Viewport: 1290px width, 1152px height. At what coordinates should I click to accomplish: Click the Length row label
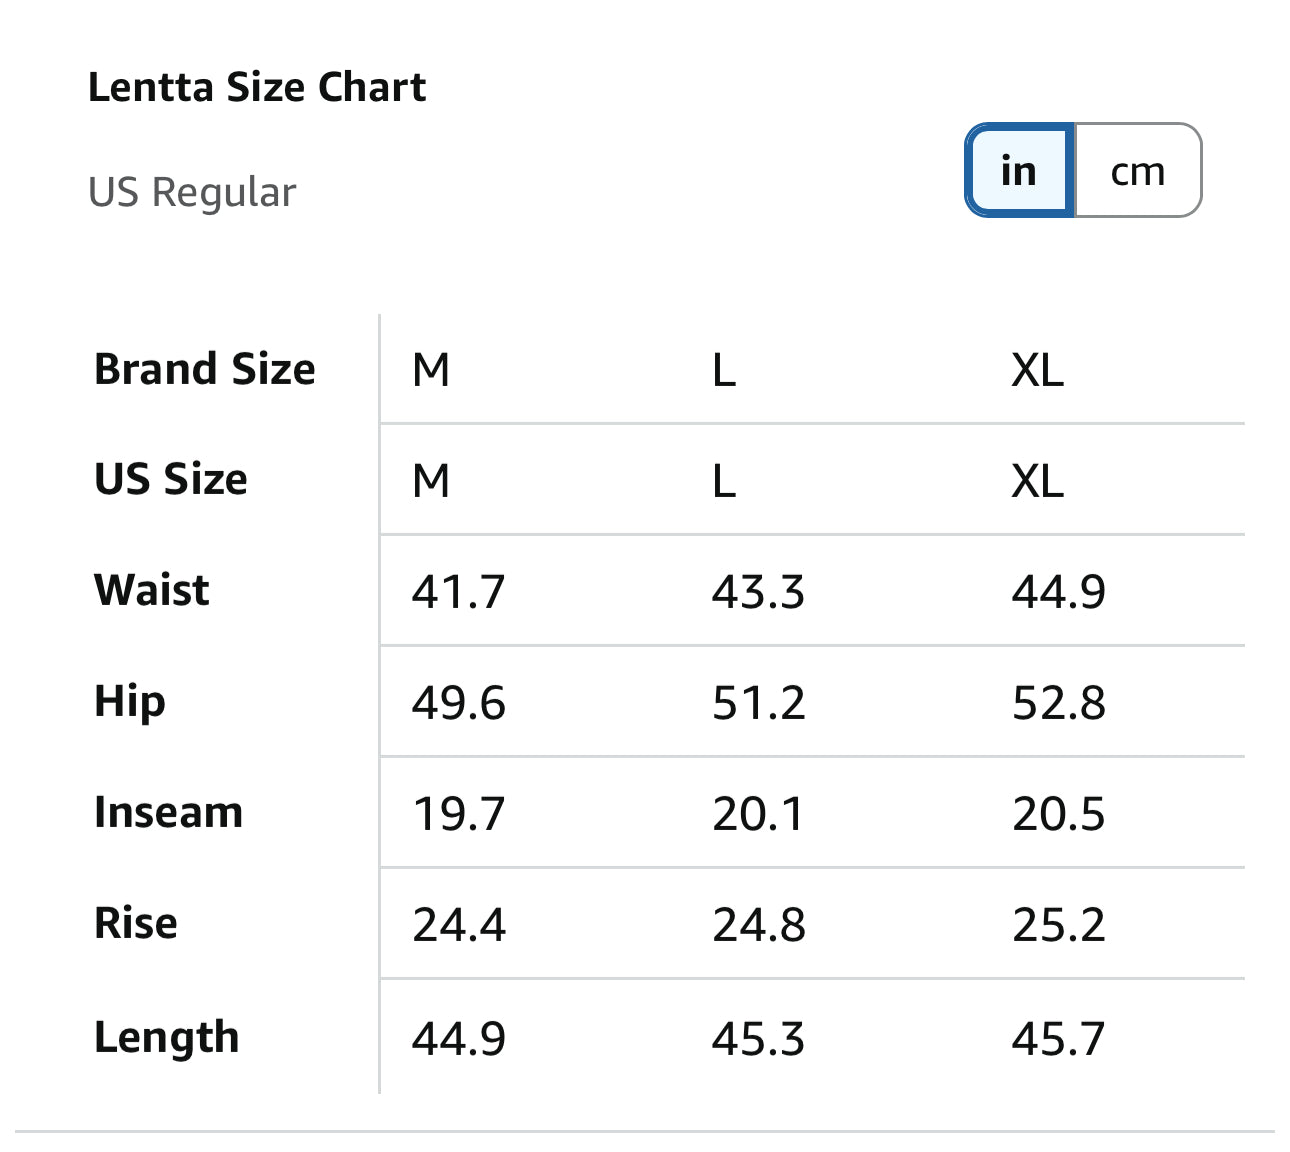click(167, 1037)
